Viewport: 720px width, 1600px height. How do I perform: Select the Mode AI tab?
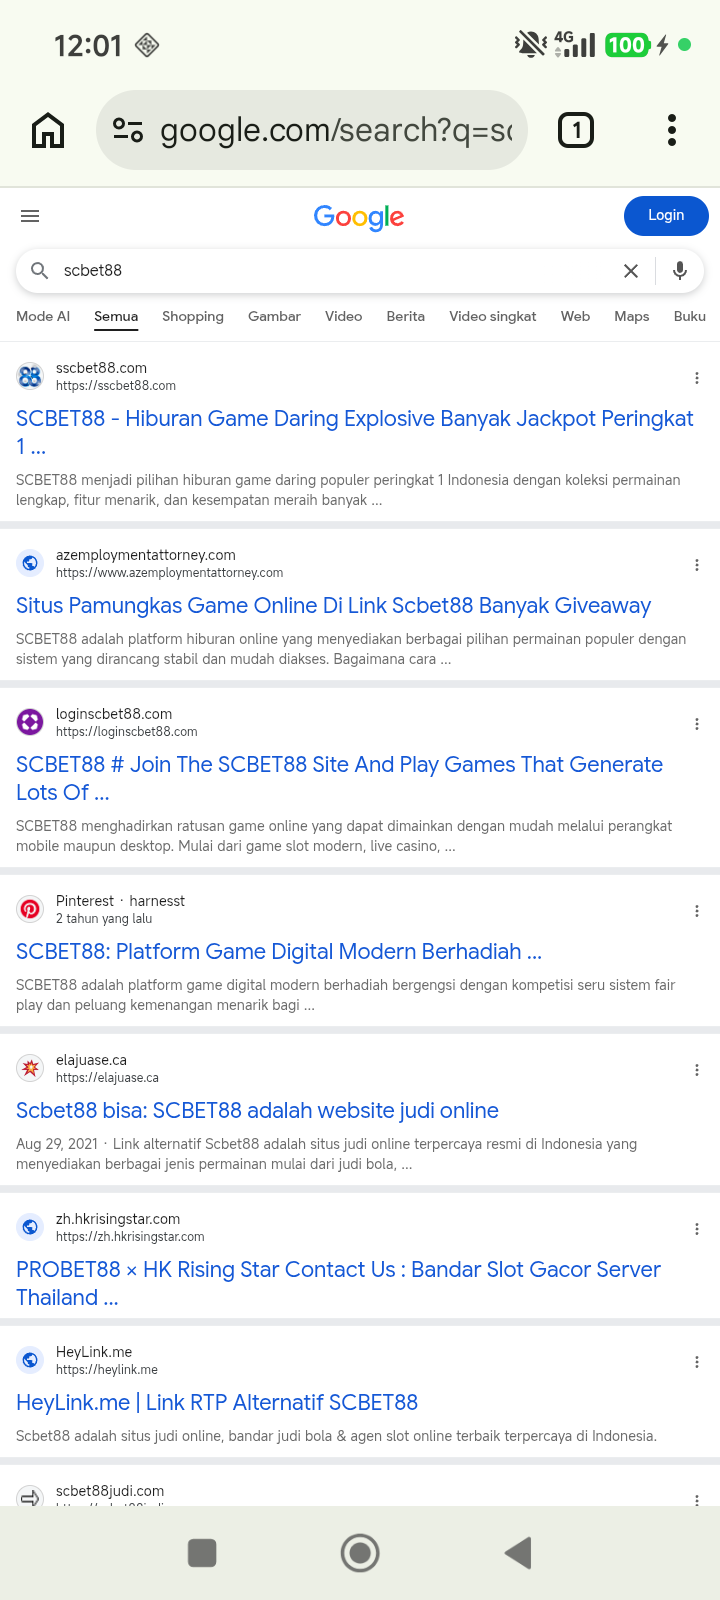point(43,316)
